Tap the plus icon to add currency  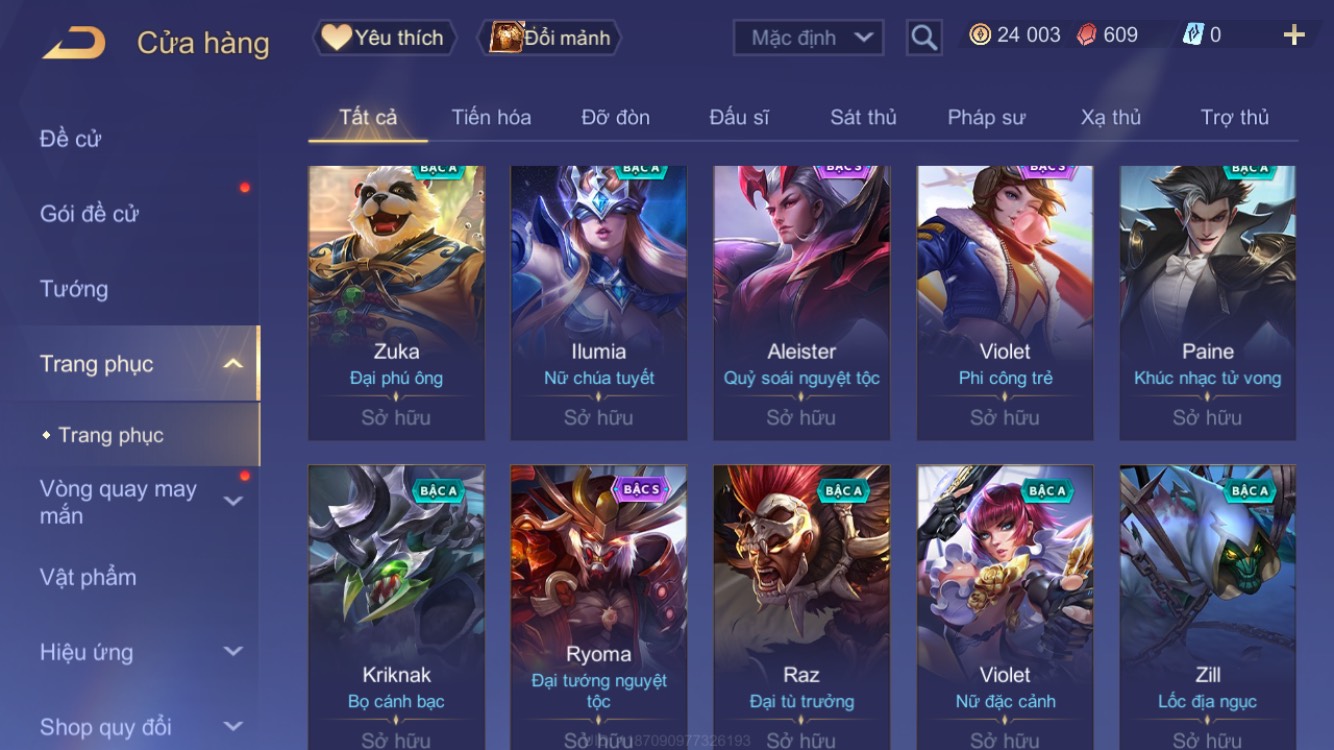pyautogui.click(x=1294, y=35)
